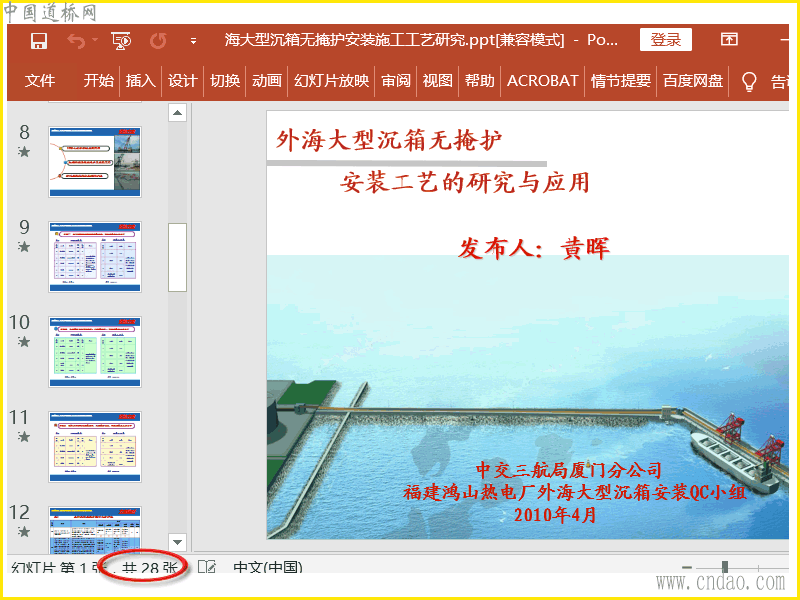Click thumbnail pane scroll down arrow
The width and height of the screenshot is (800, 600).
coord(178,542)
